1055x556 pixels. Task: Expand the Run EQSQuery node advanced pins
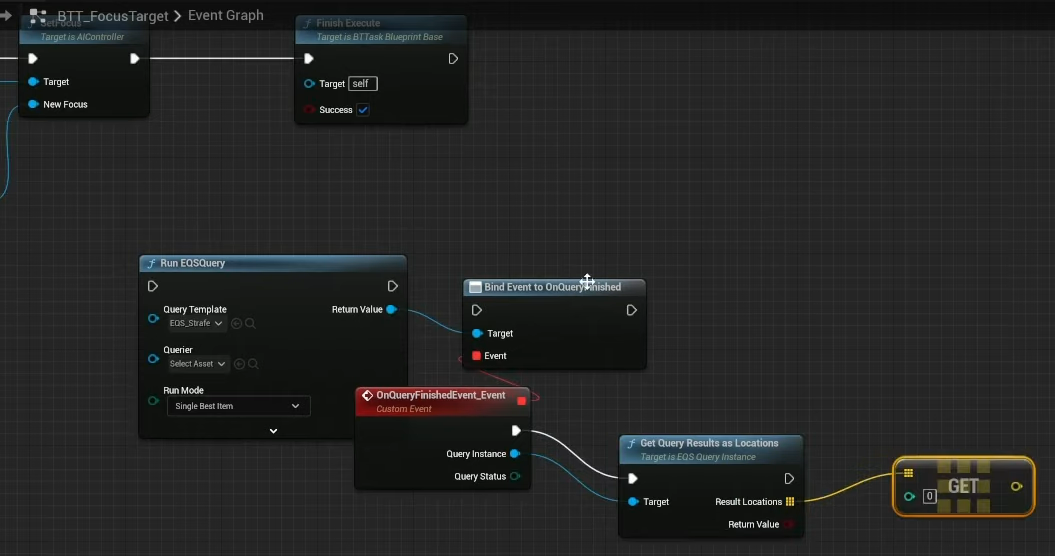(273, 431)
